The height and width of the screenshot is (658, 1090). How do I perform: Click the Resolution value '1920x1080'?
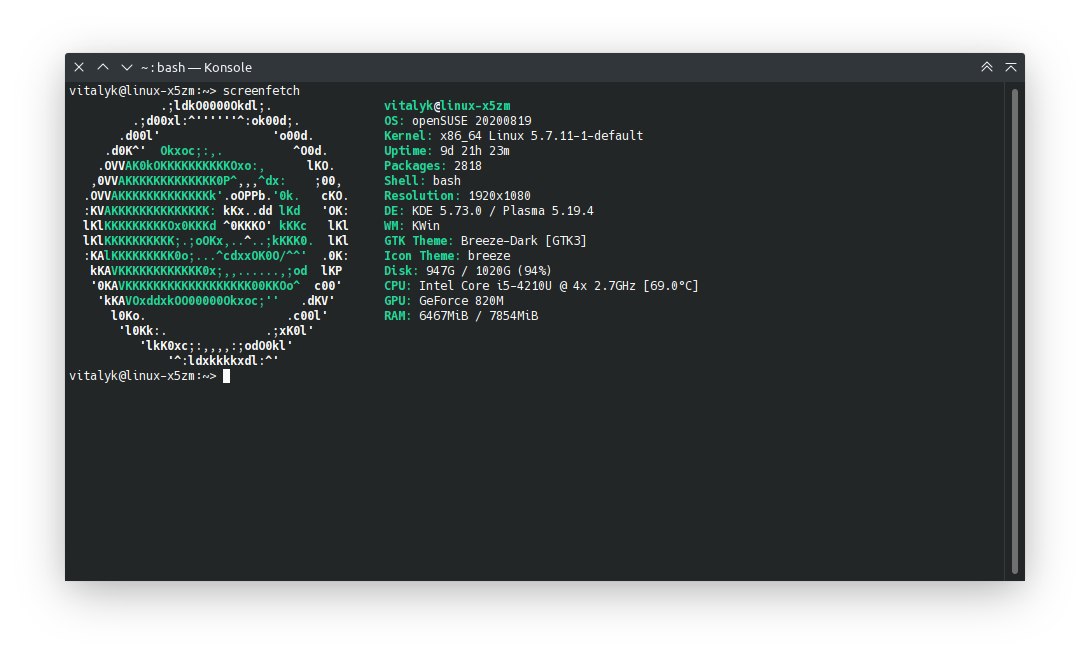tap(499, 196)
